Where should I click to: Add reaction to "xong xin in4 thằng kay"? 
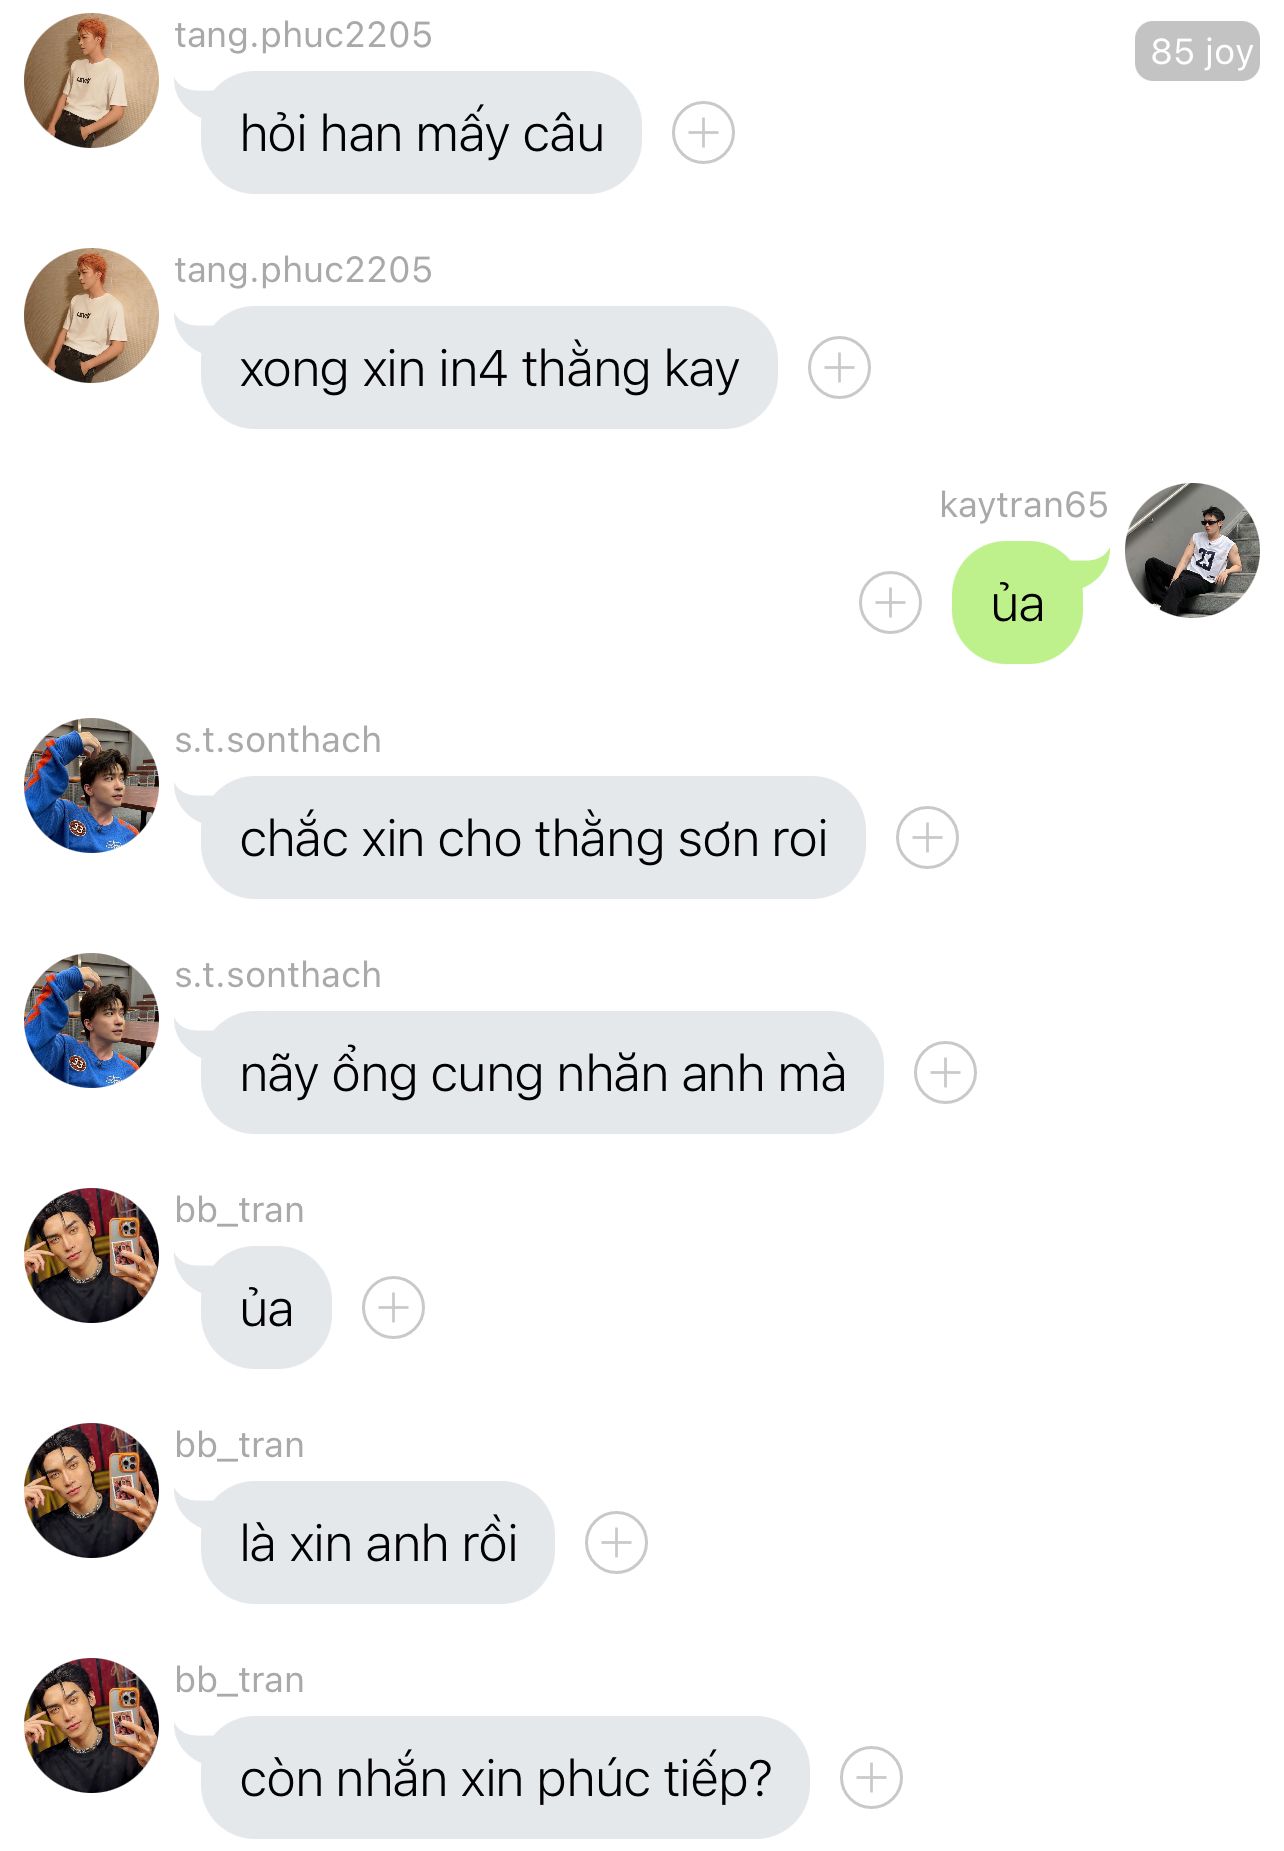[839, 367]
